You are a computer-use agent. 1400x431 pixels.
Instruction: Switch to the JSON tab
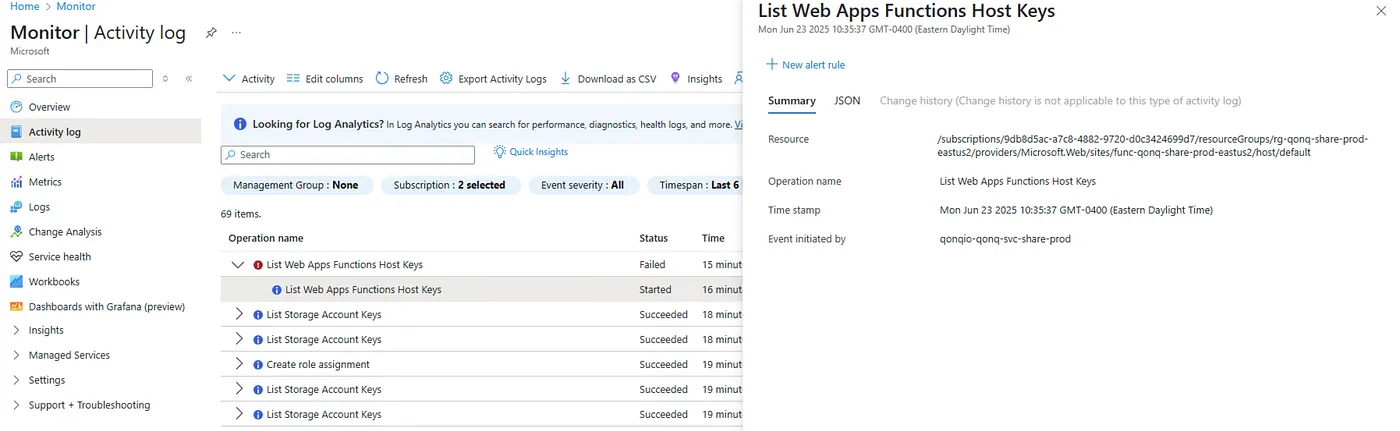(847, 101)
